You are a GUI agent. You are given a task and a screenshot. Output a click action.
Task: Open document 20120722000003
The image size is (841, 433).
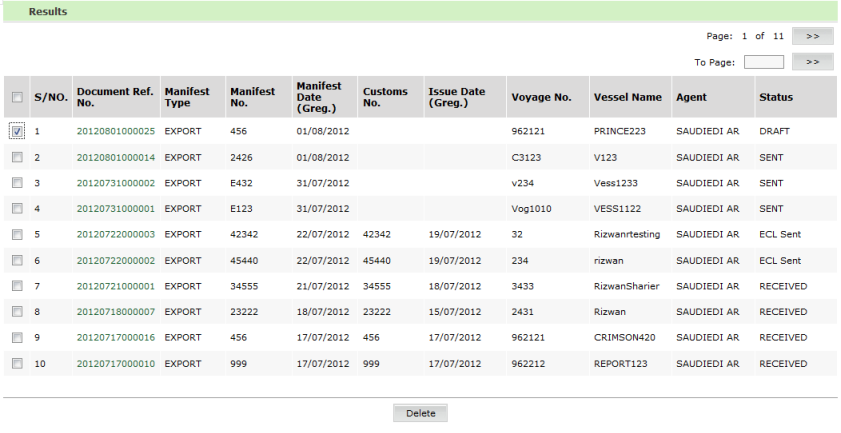point(115,235)
